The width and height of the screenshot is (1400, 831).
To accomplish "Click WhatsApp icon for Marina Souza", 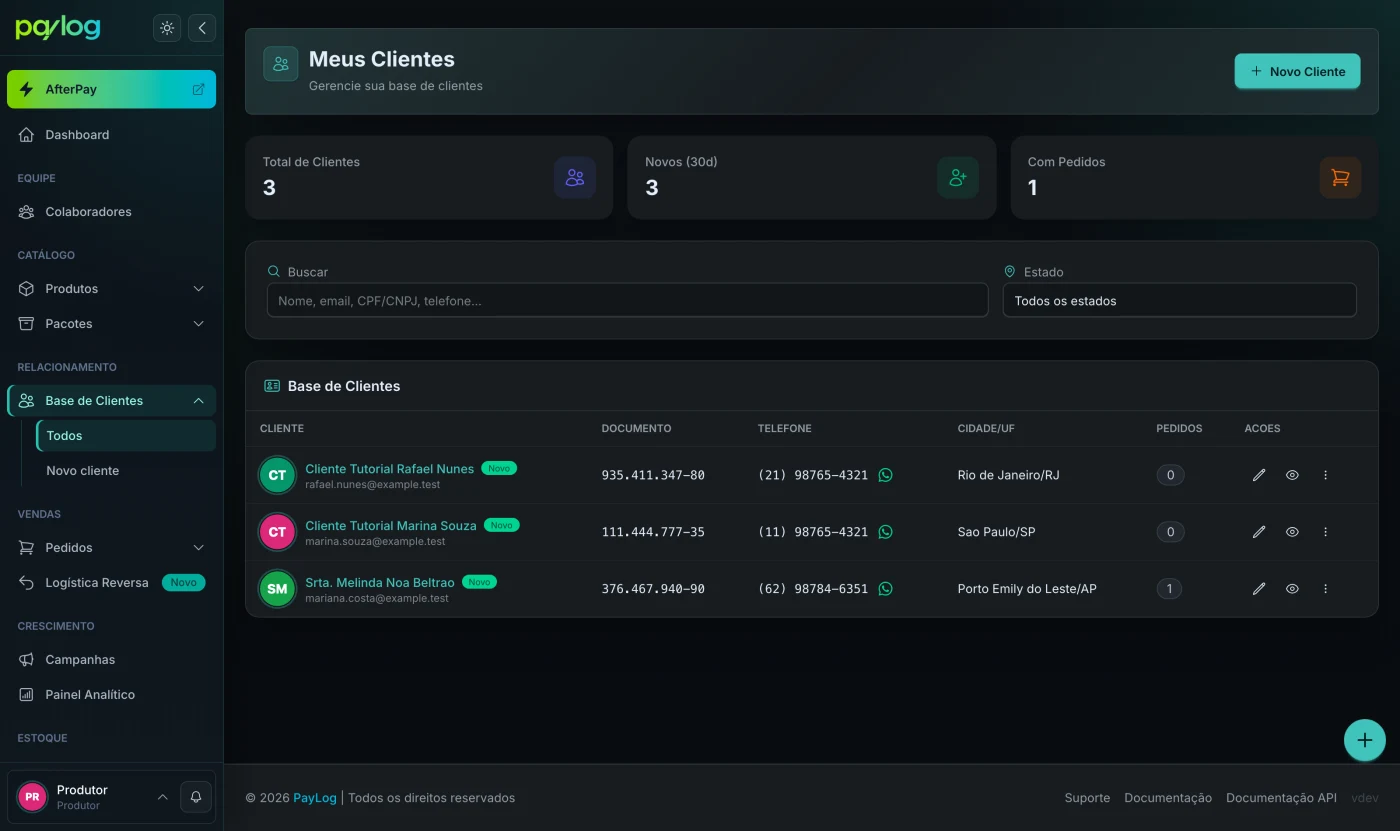I will click(885, 532).
